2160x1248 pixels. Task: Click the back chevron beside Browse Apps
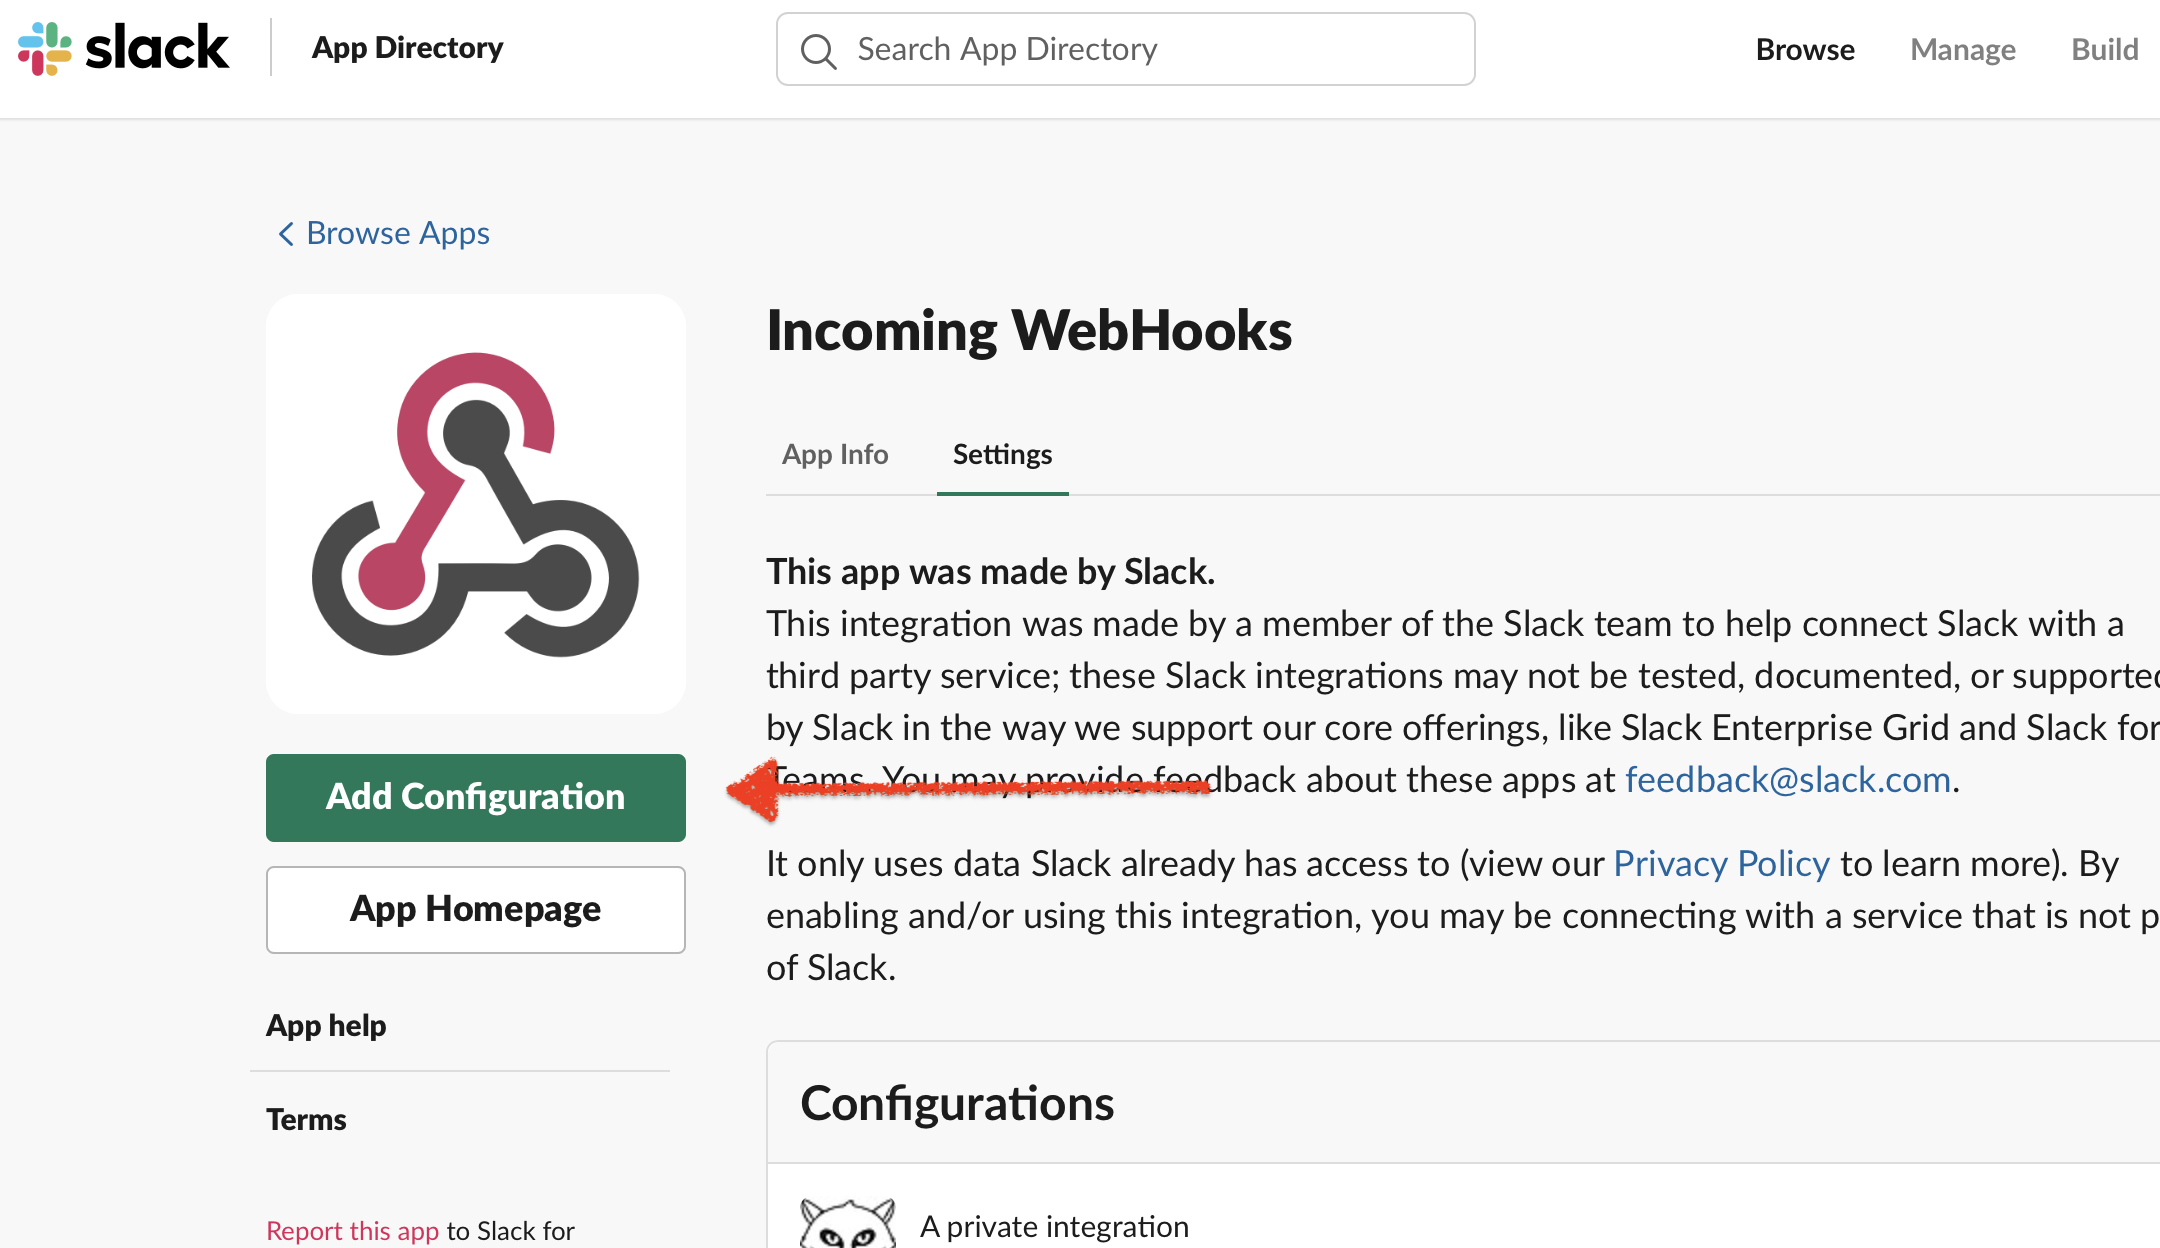[285, 234]
